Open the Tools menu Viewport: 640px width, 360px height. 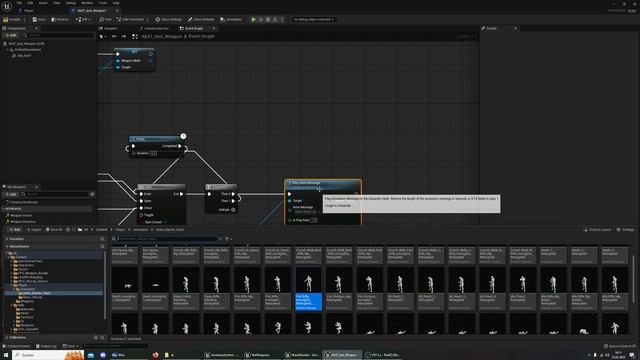tap(102, 3)
